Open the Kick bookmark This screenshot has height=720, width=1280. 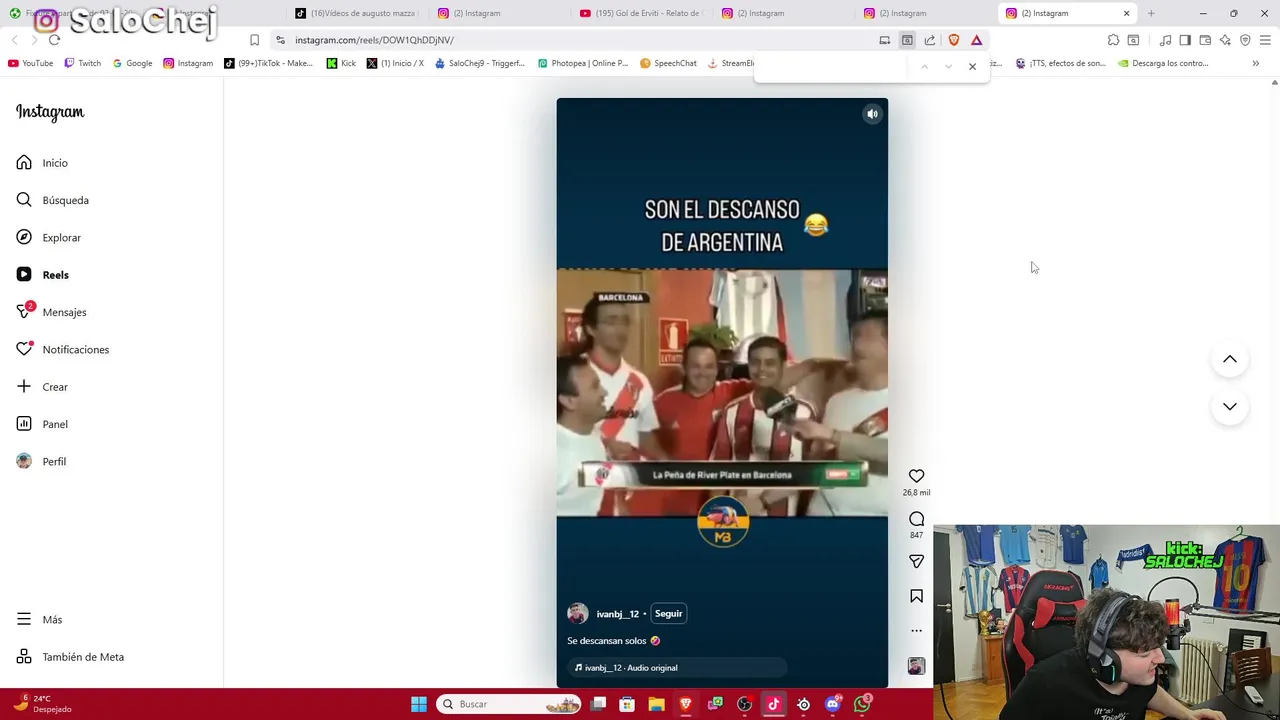point(341,63)
